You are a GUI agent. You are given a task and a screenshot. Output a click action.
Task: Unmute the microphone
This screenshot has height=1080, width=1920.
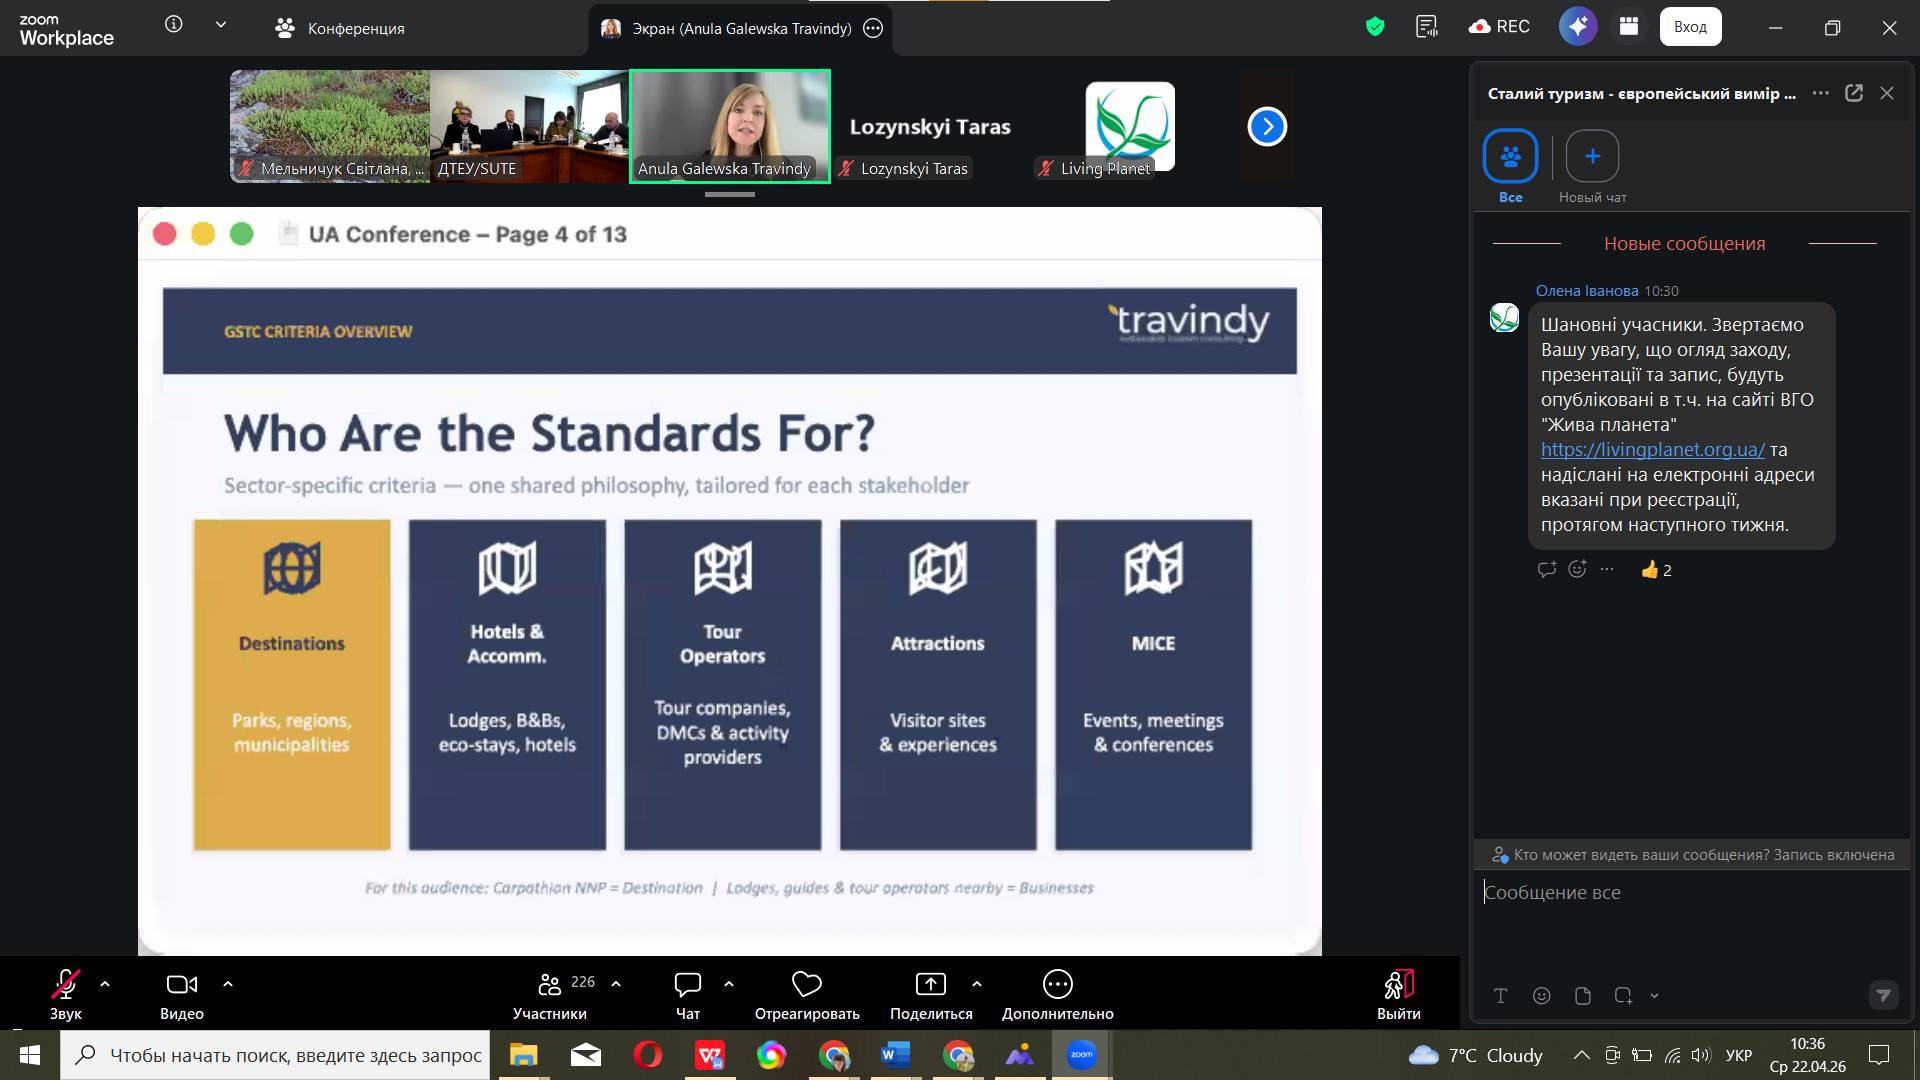65,985
